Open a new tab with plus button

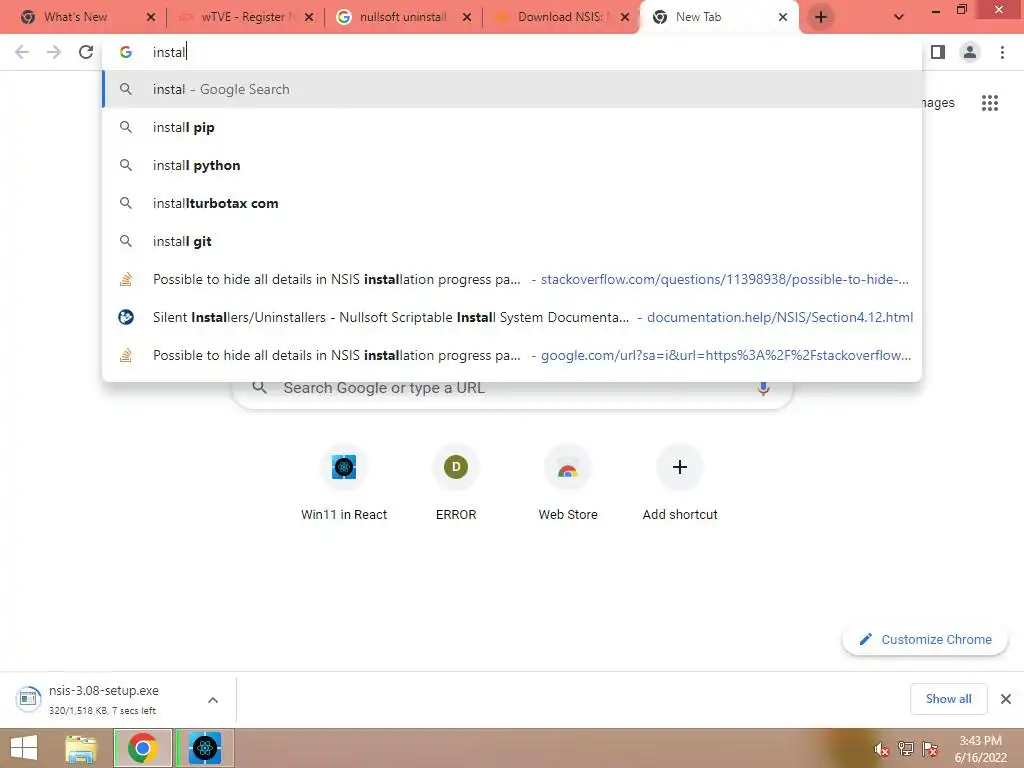click(821, 17)
